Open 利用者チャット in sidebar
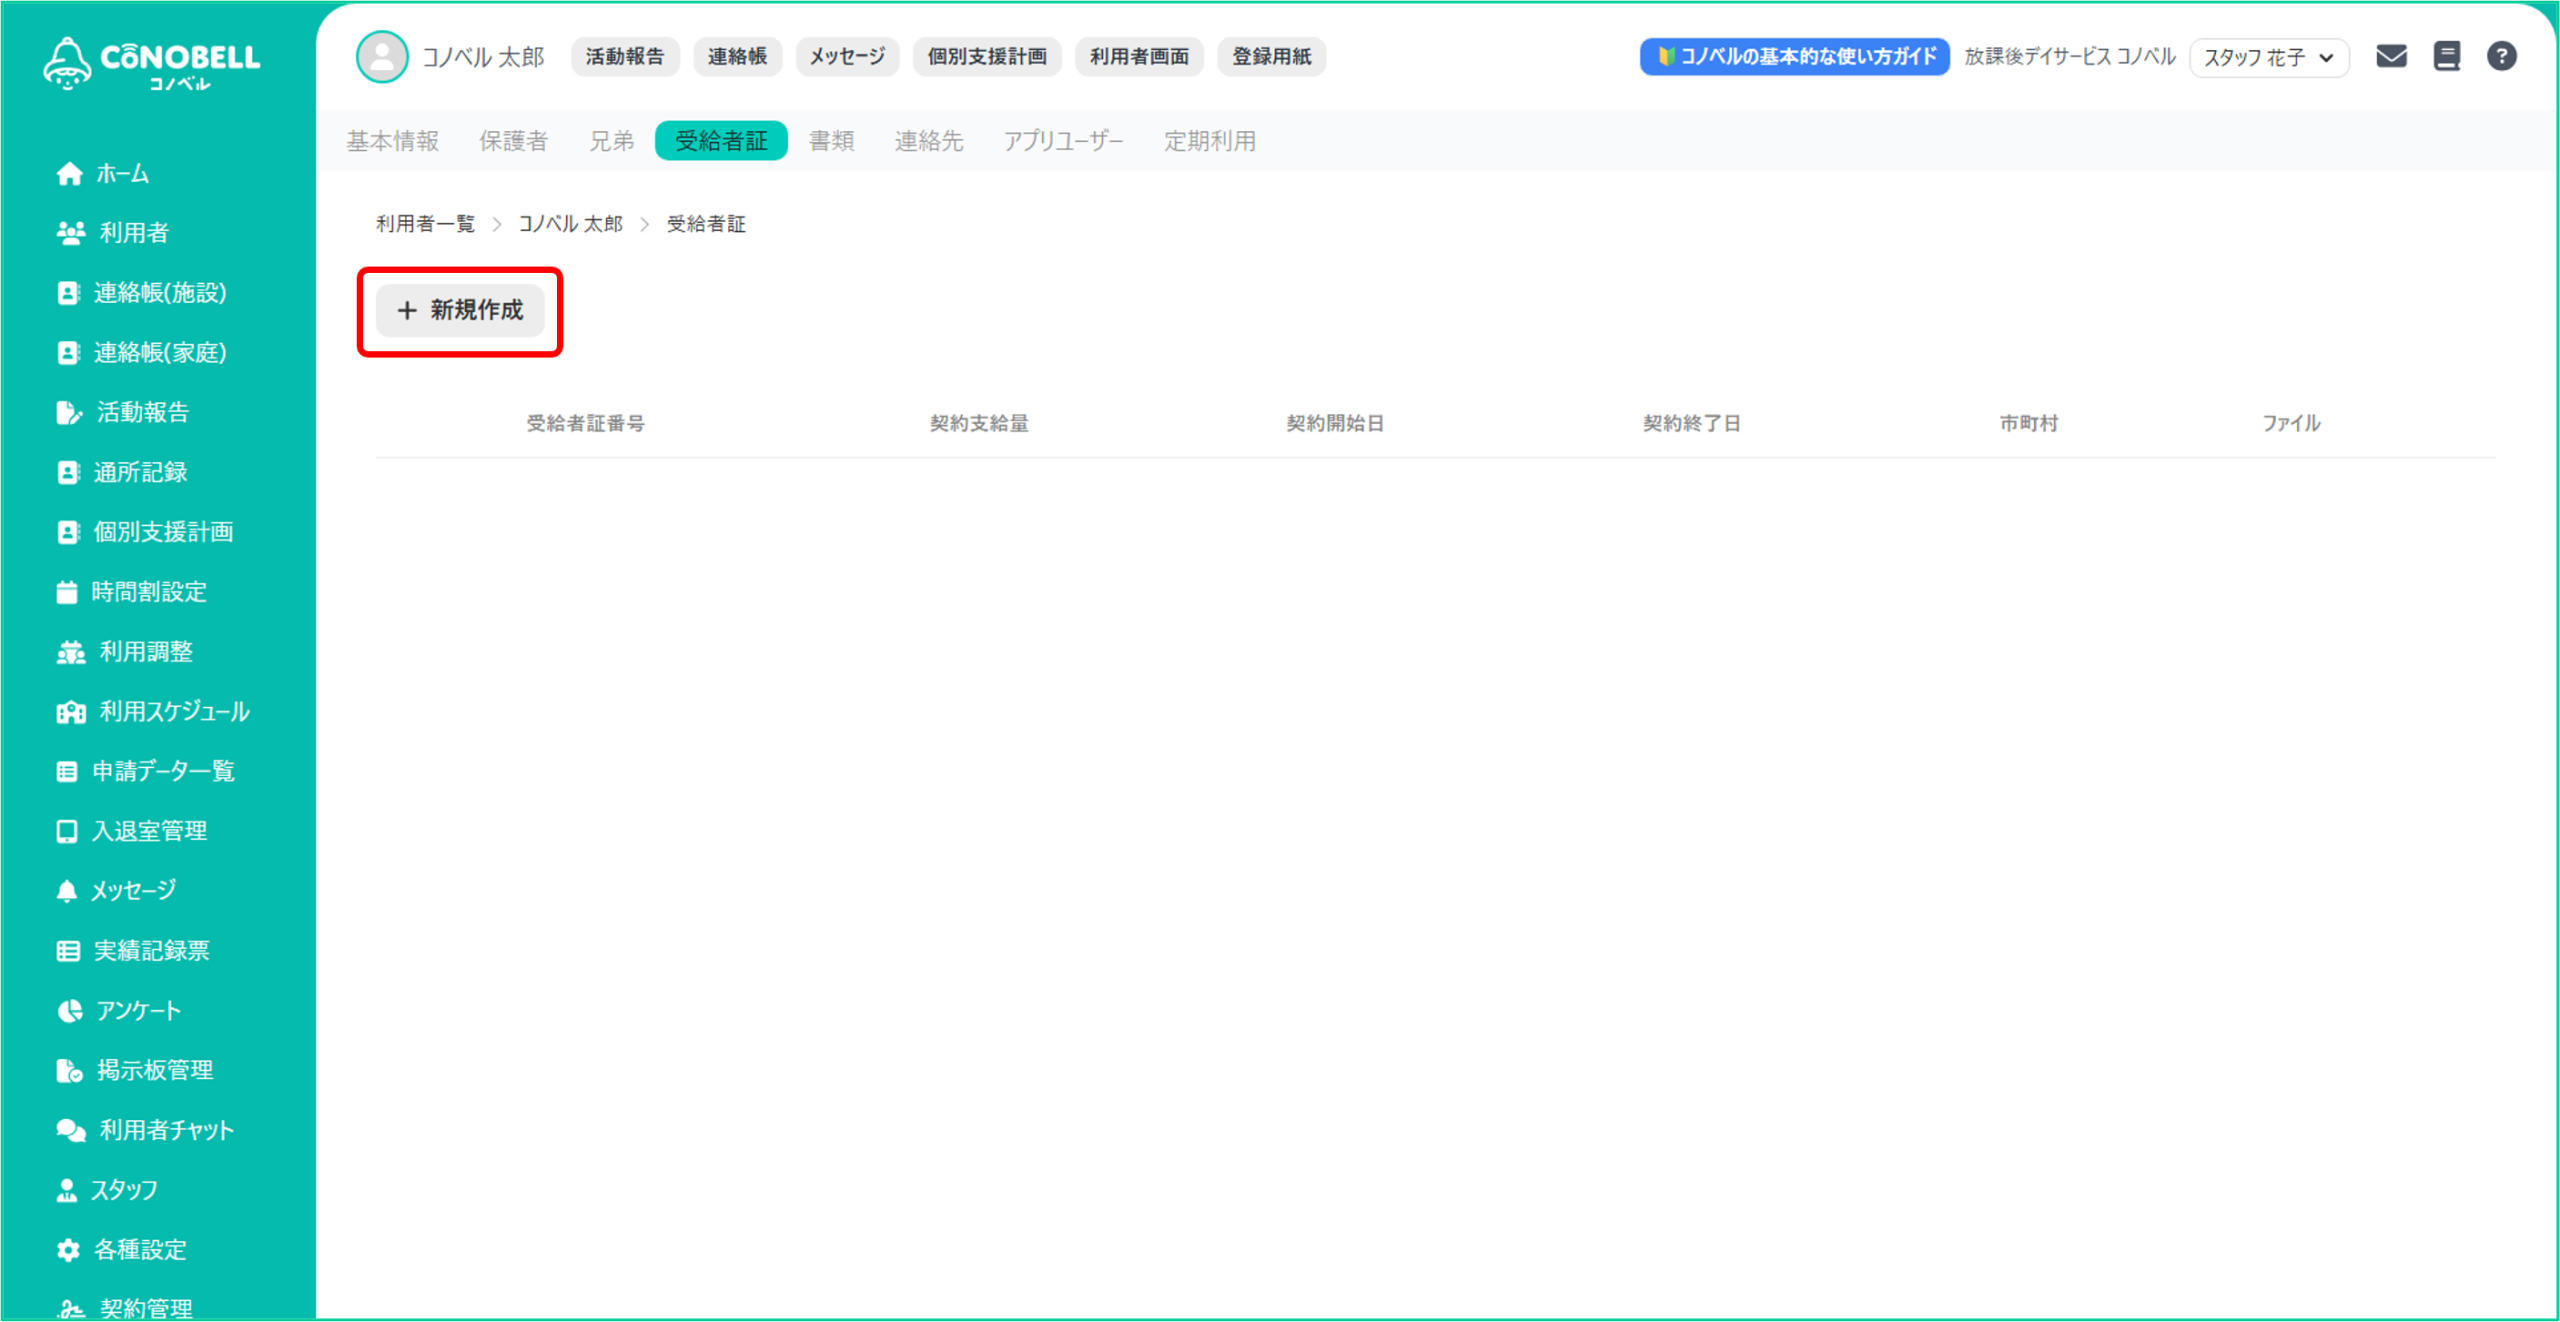Image resolution: width=2560 pixels, height=1322 pixels. click(166, 1130)
